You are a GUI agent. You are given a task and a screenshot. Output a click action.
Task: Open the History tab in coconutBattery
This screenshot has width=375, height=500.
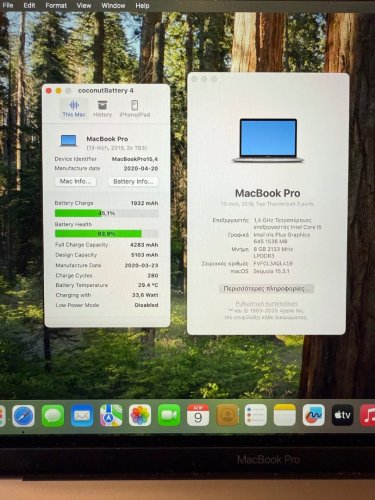click(102, 109)
